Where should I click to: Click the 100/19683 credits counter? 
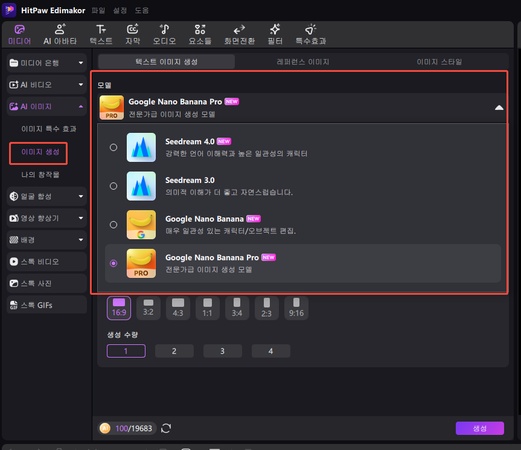coord(134,428)
